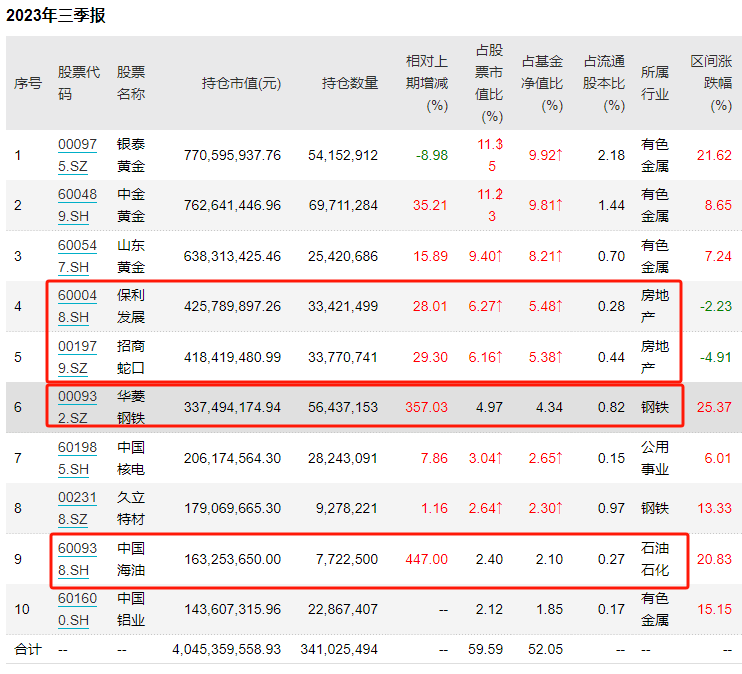Select interval change value 25.37
Screen dimensions: 742x674
tap(715, 407)
